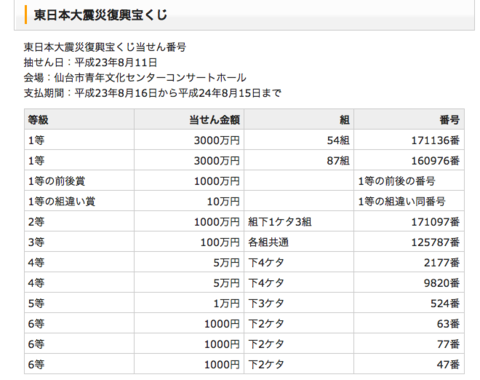The height and width of the screenshot is (380, 480).
Task: Click 5万円 in the 2177番 row
Action: [227, 263]
